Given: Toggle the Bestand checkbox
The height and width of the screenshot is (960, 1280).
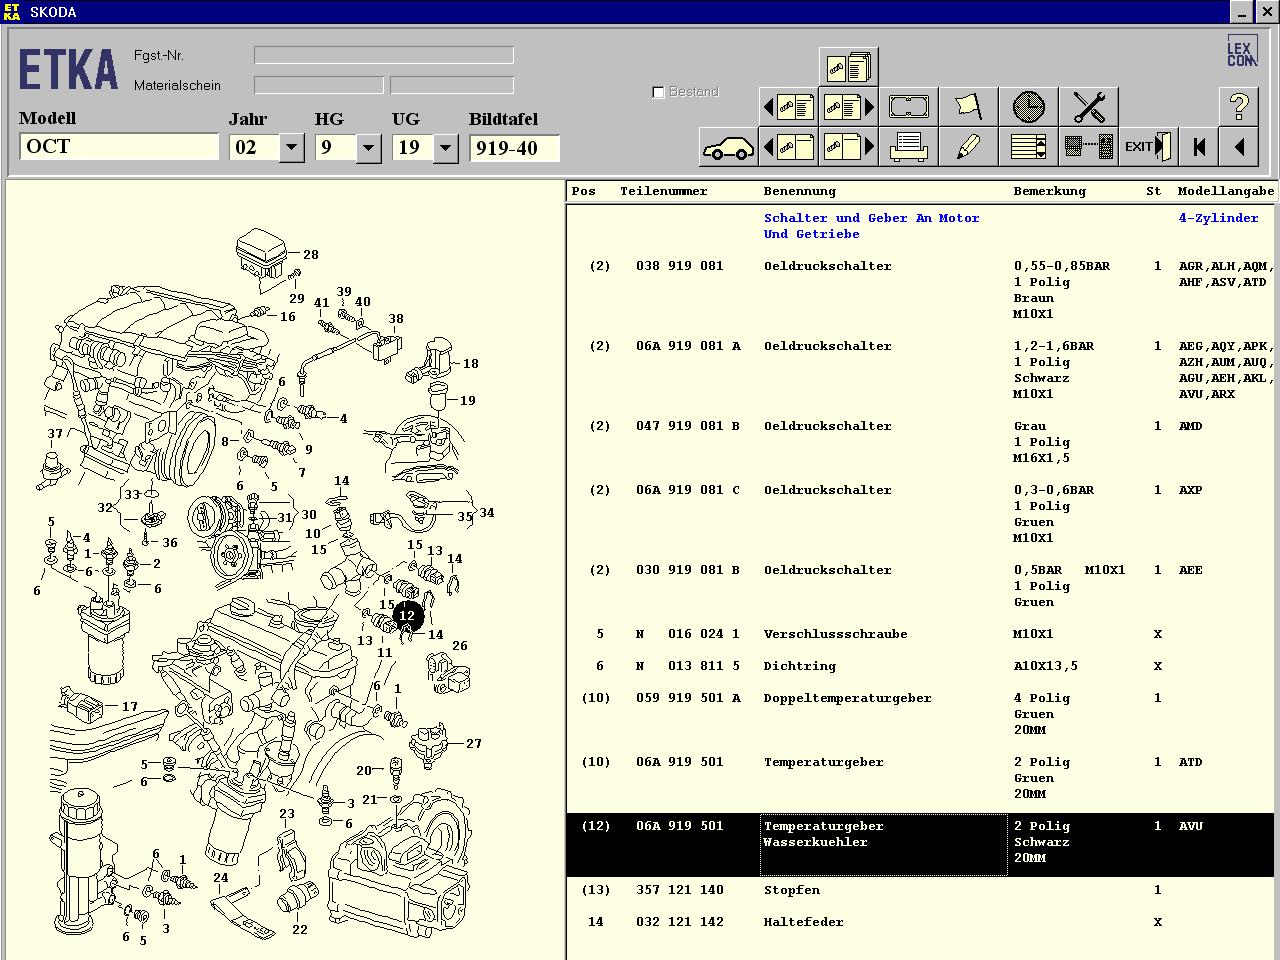Looking at the screenshot, I should pos(658,92).
